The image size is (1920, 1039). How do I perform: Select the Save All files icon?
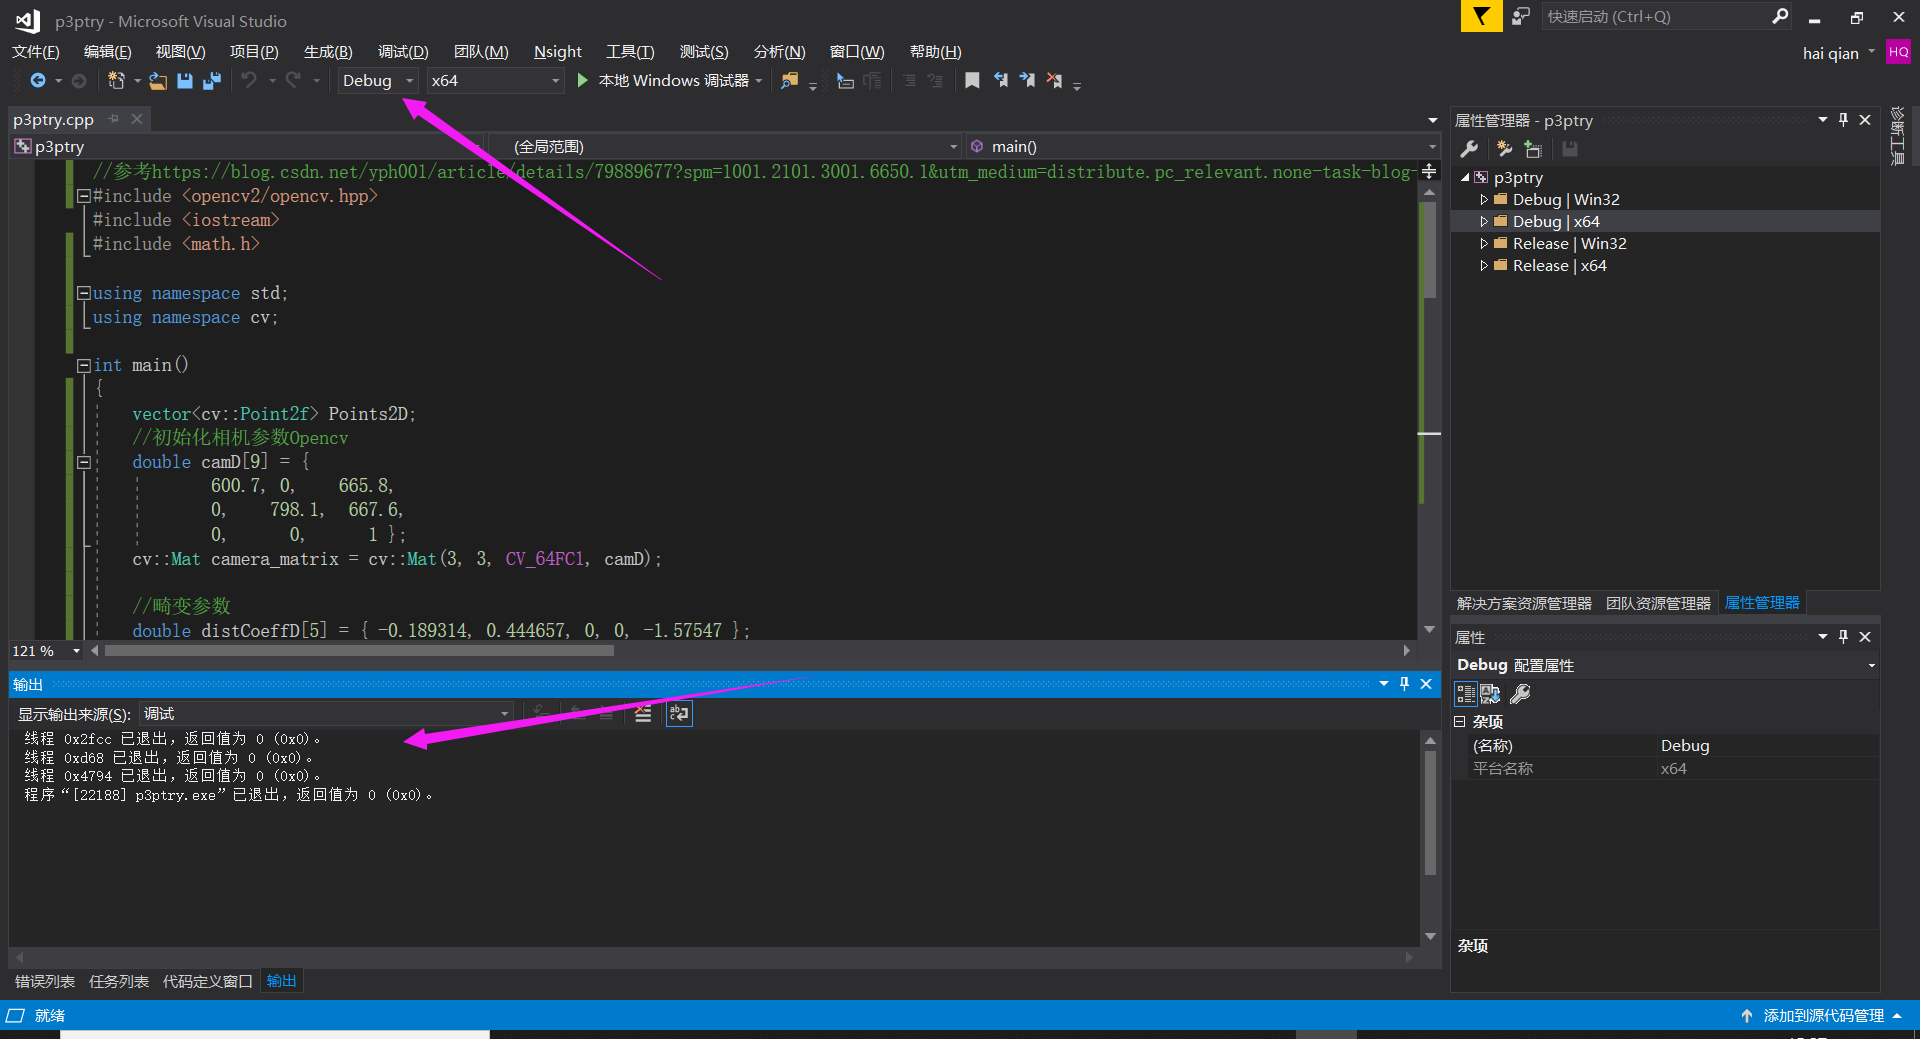click(211, 81)
